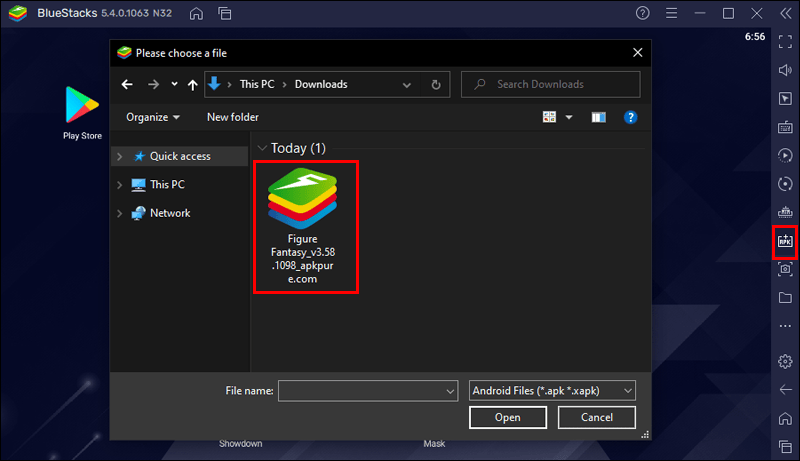800x461 pixels.
Task: Click the Cancel button
Action: [x=596, y=417]
